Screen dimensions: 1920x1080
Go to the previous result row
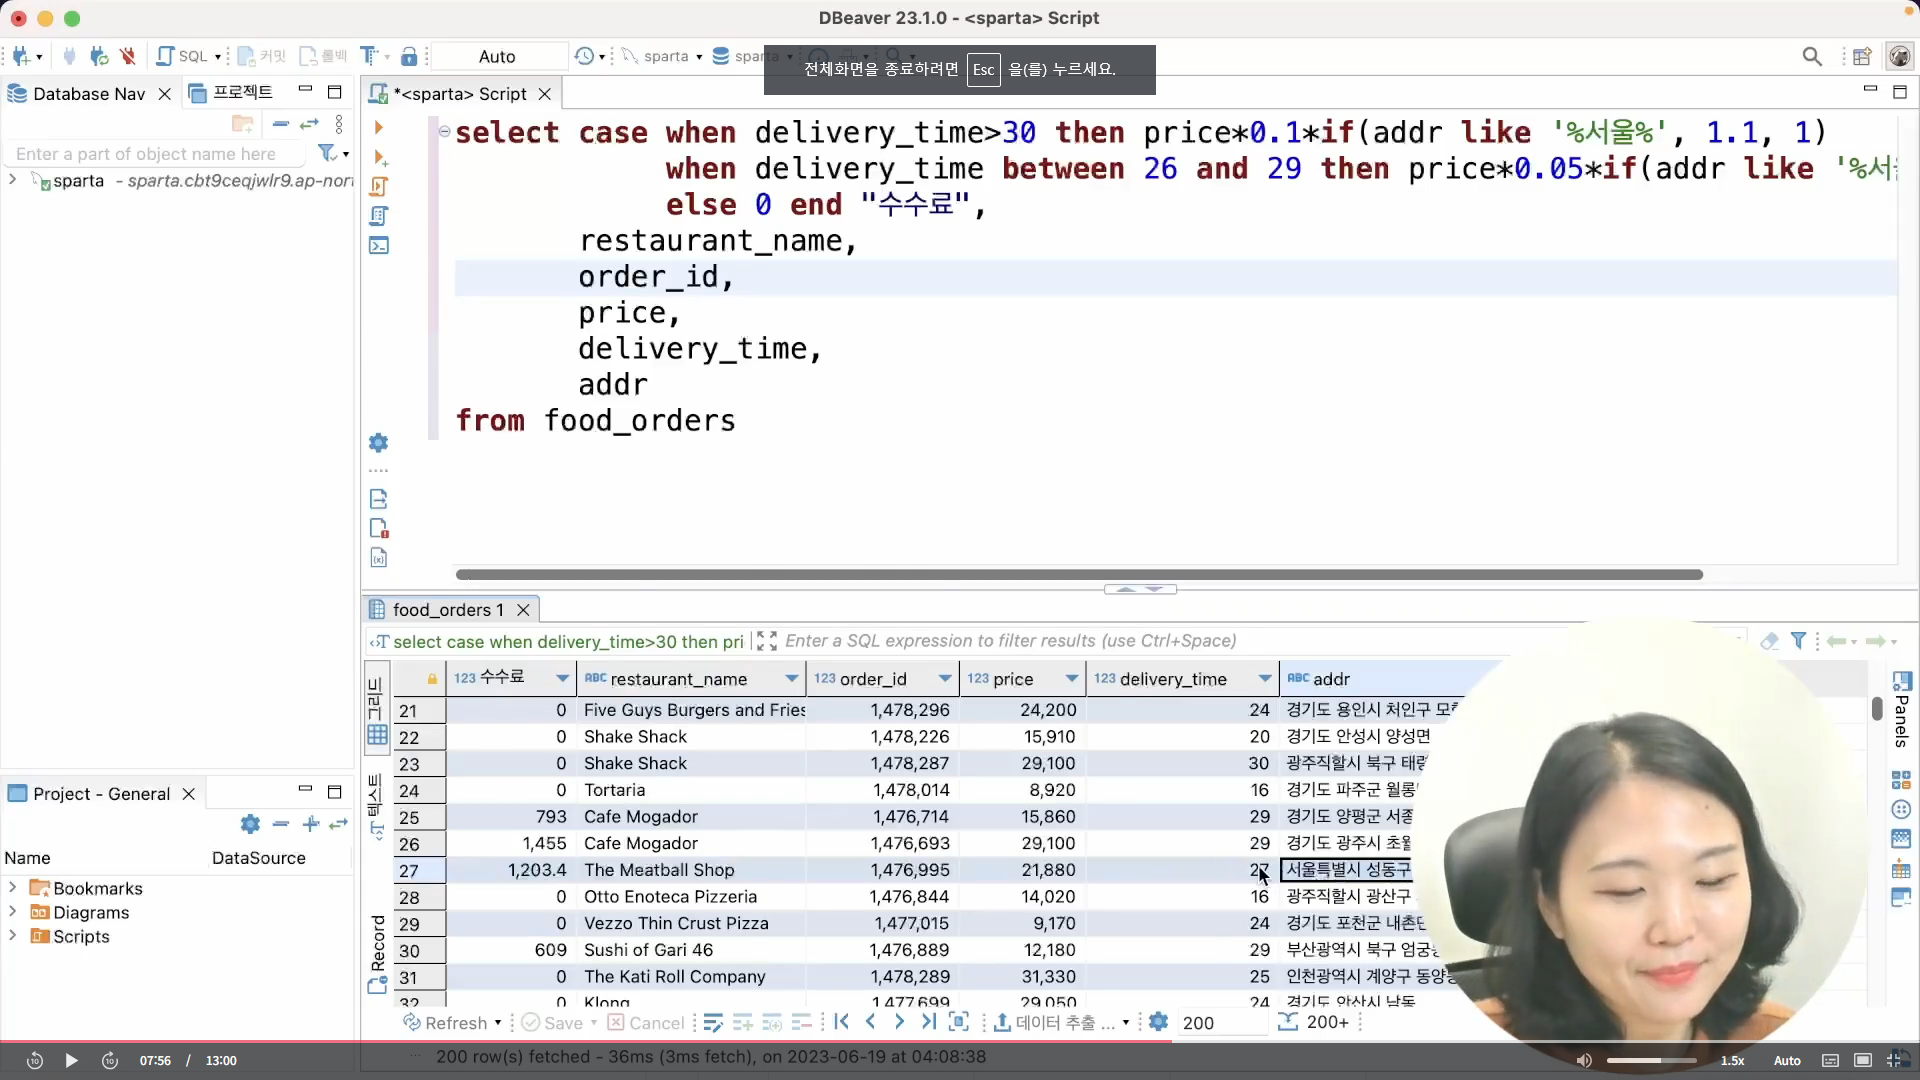tap(870, 1022)
